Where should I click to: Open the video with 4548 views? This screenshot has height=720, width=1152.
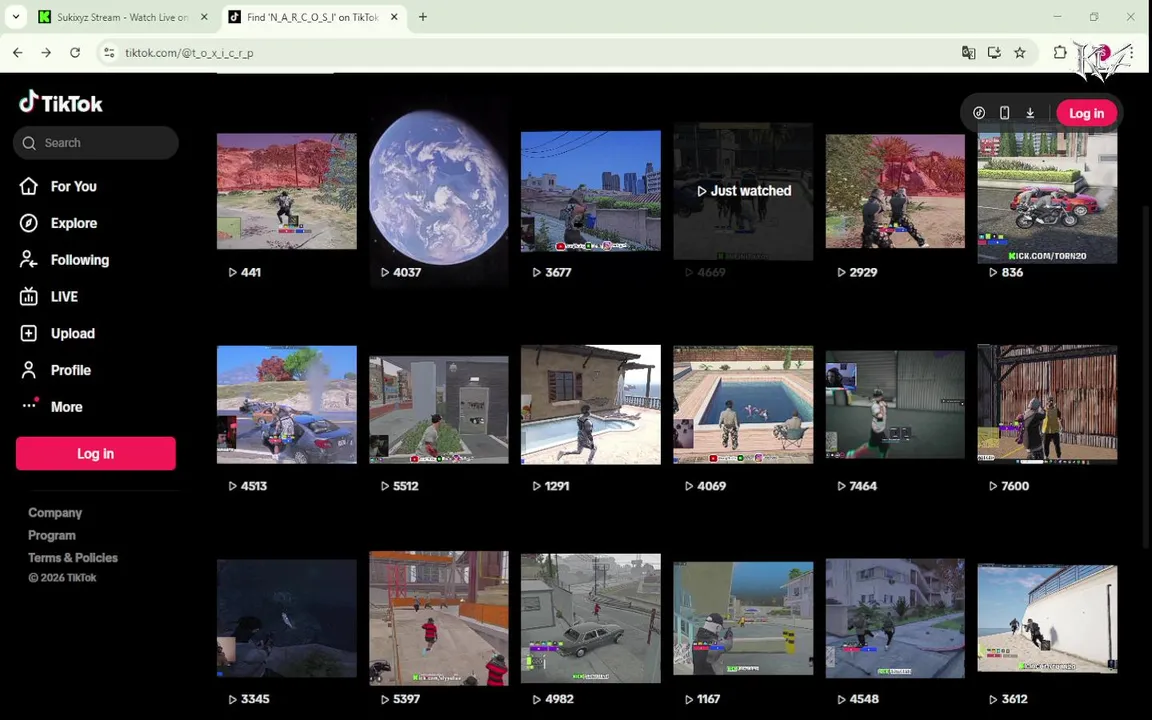(895, 618)
